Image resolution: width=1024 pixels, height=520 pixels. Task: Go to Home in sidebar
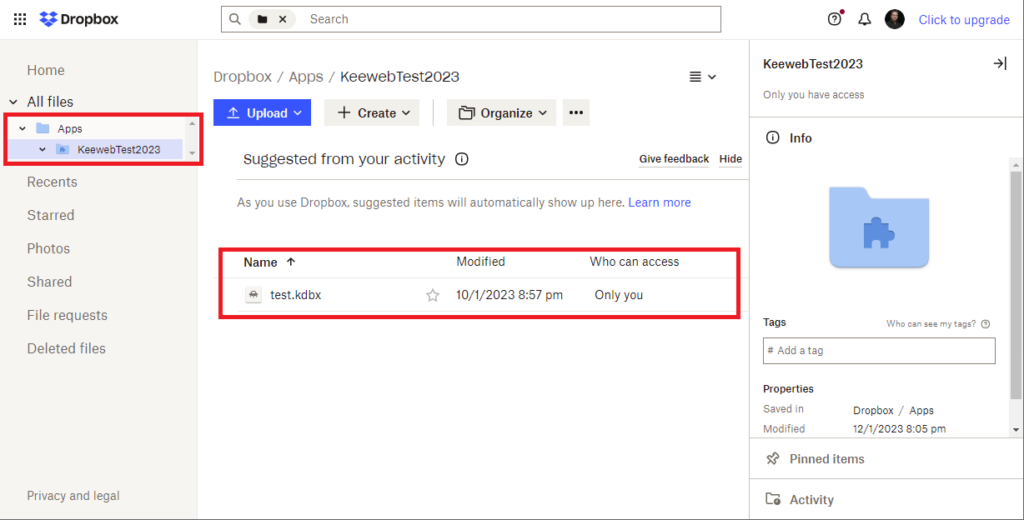(46, 70)
